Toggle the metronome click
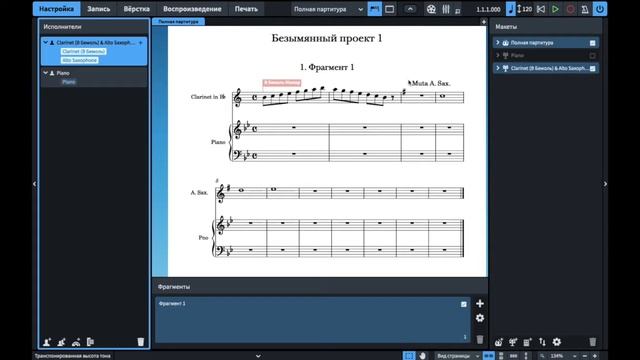 (585, 9)
